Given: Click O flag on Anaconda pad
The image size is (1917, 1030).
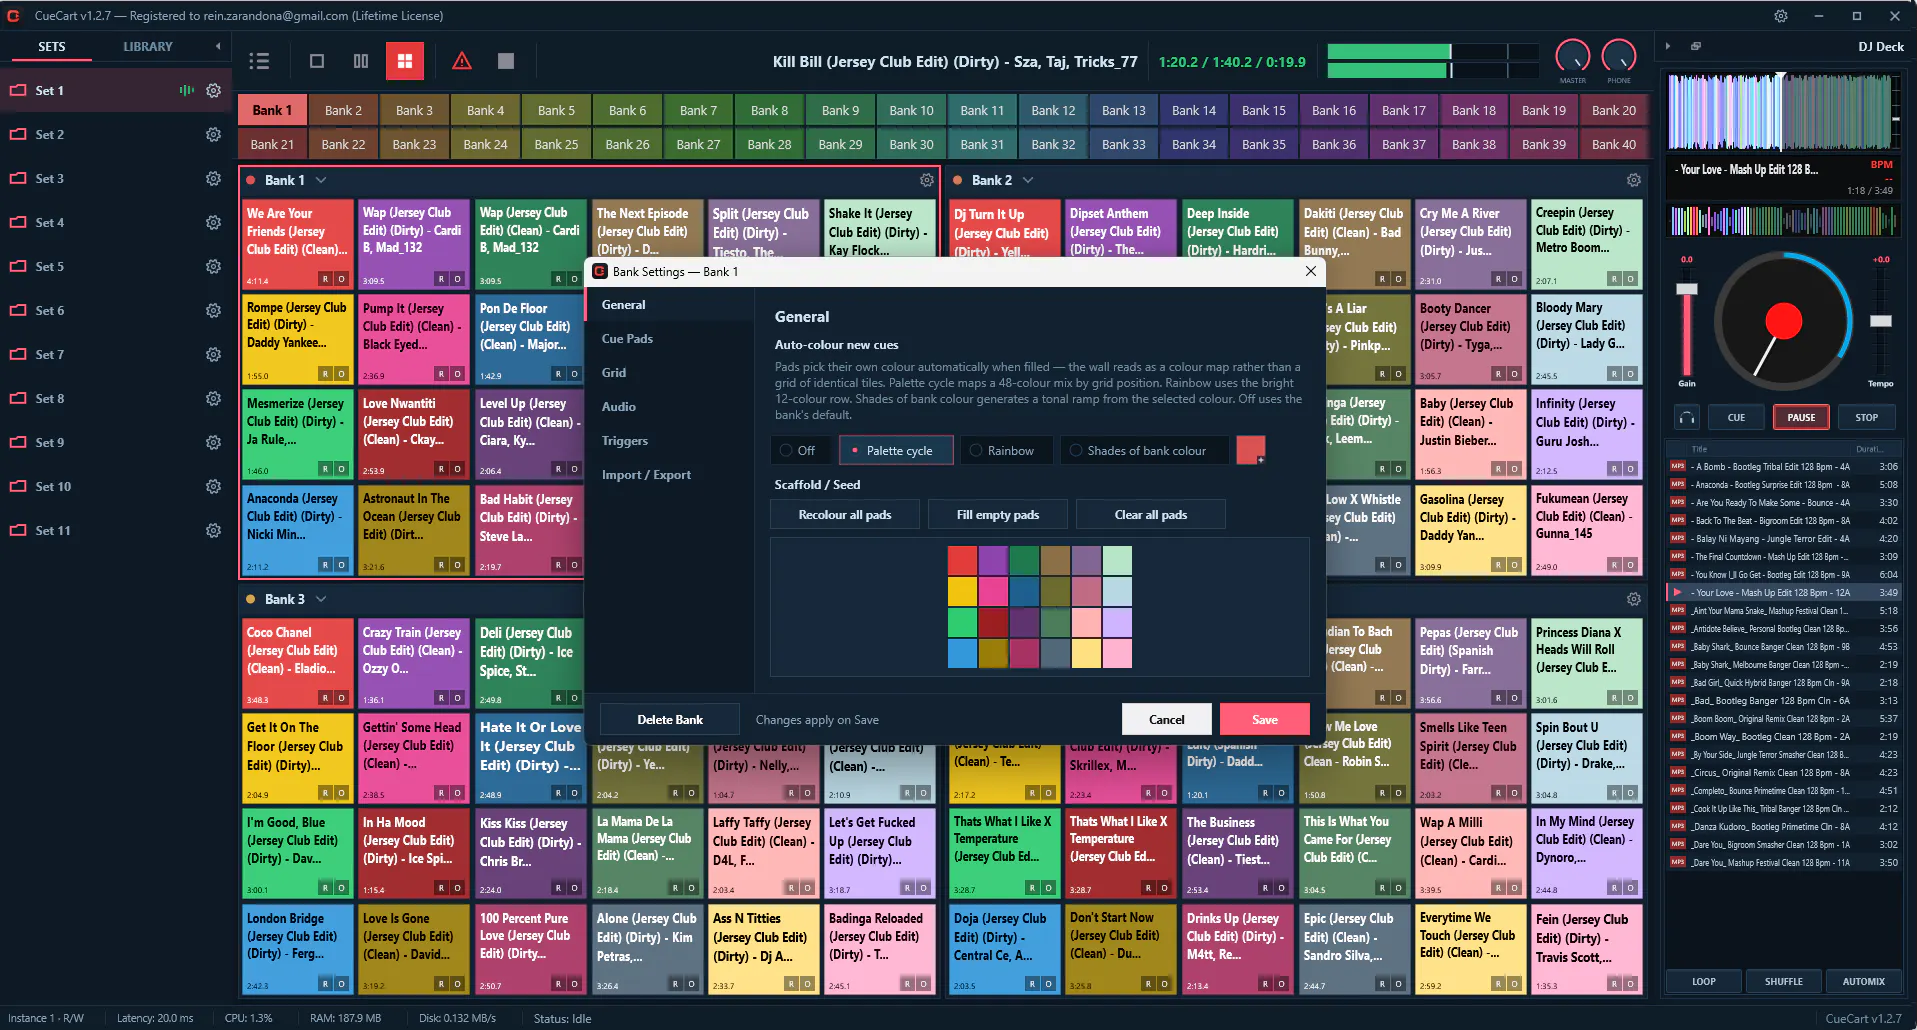Looking at the screenshot, I should [341, 565].
